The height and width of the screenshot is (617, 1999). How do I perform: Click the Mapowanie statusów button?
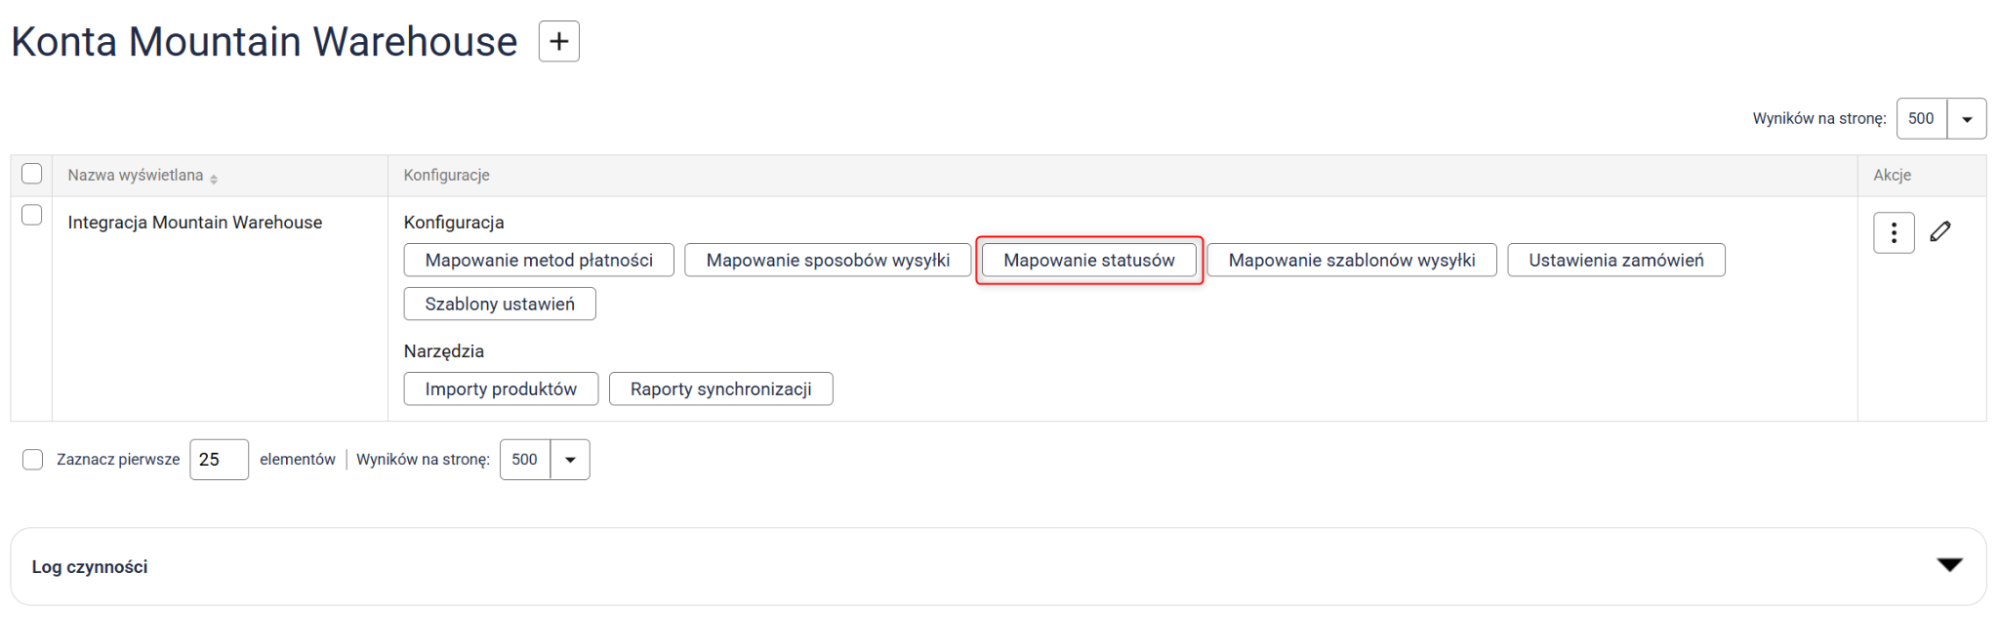pyautogui.click(x=1088, y=260)
